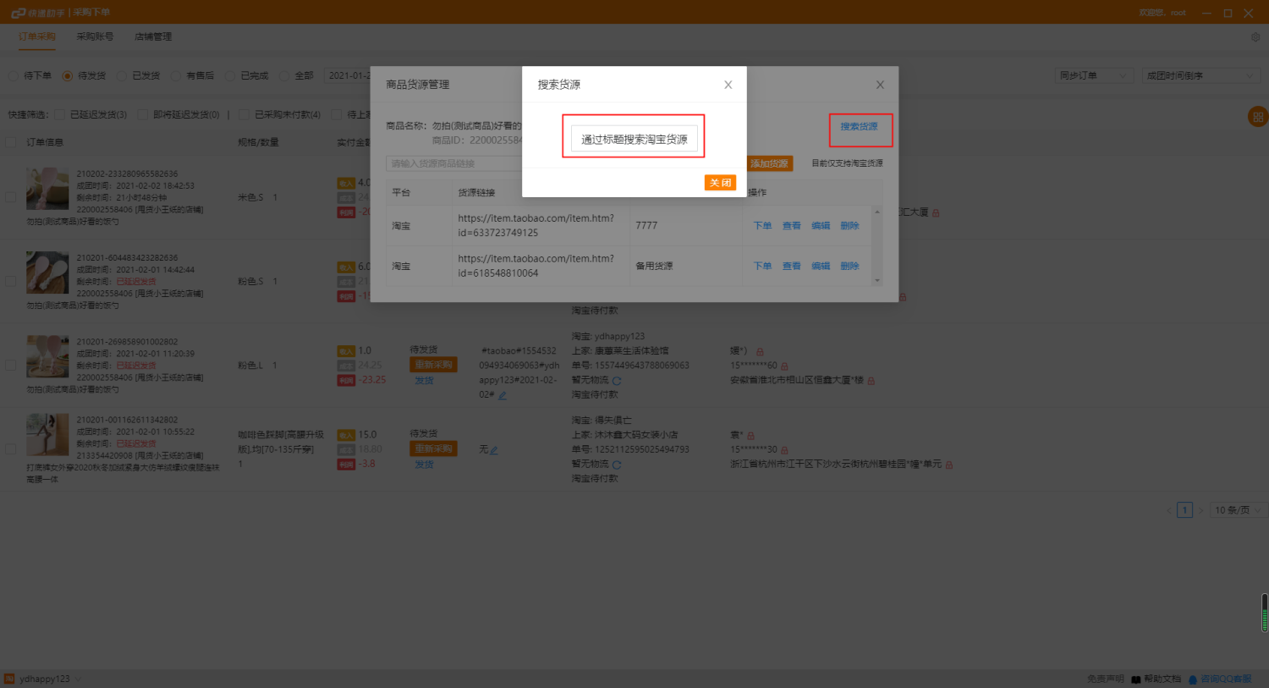Switch to the 采购账号 tab
This screenshot has height=688, width=1269.
(94, 35)
